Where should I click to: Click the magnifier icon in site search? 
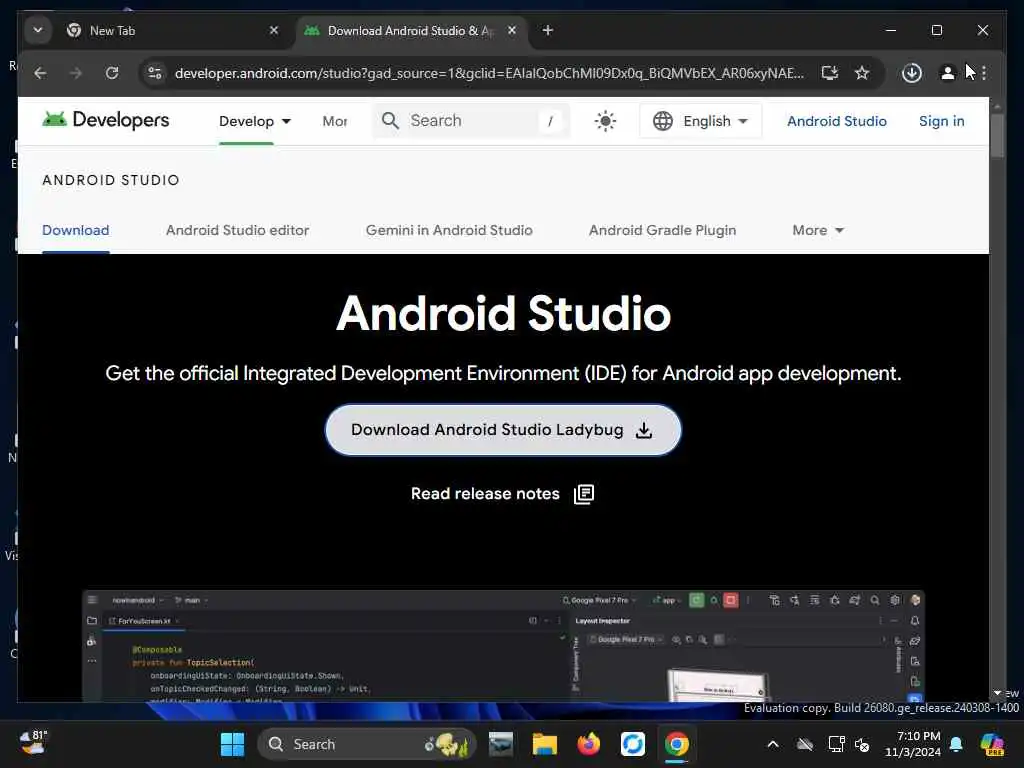(x=390, y=121)
